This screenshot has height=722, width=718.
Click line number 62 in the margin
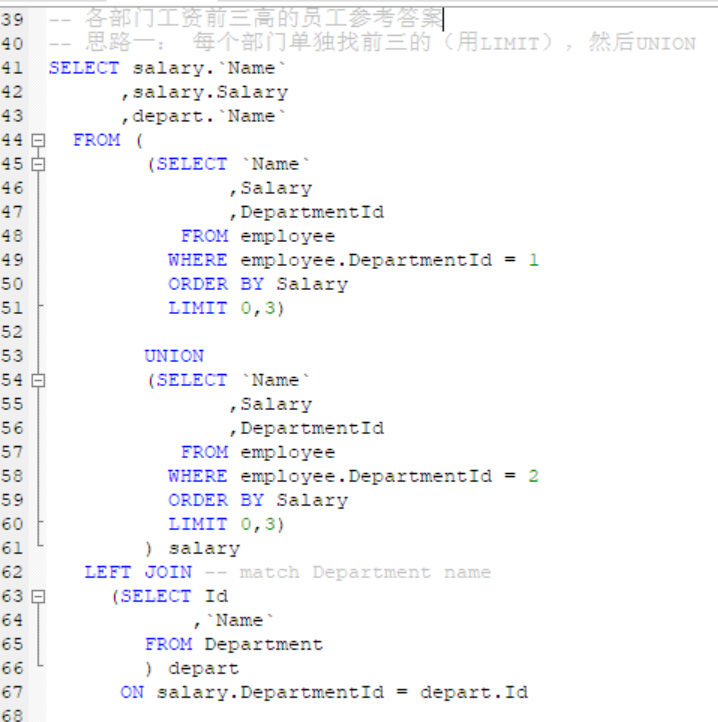coord(12,572)
